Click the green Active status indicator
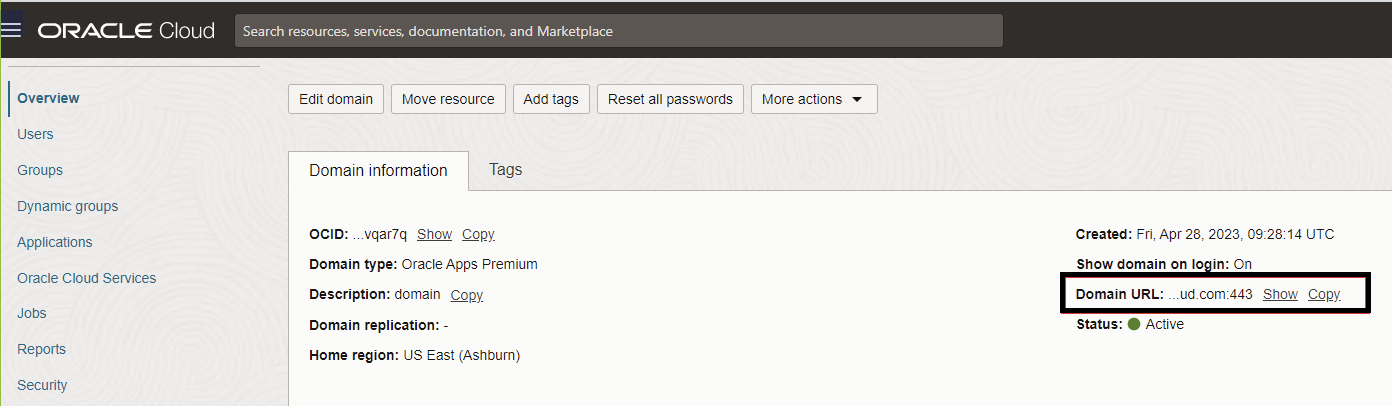The height and width of the screenshot is (406, 1392). coord(1134,324)
